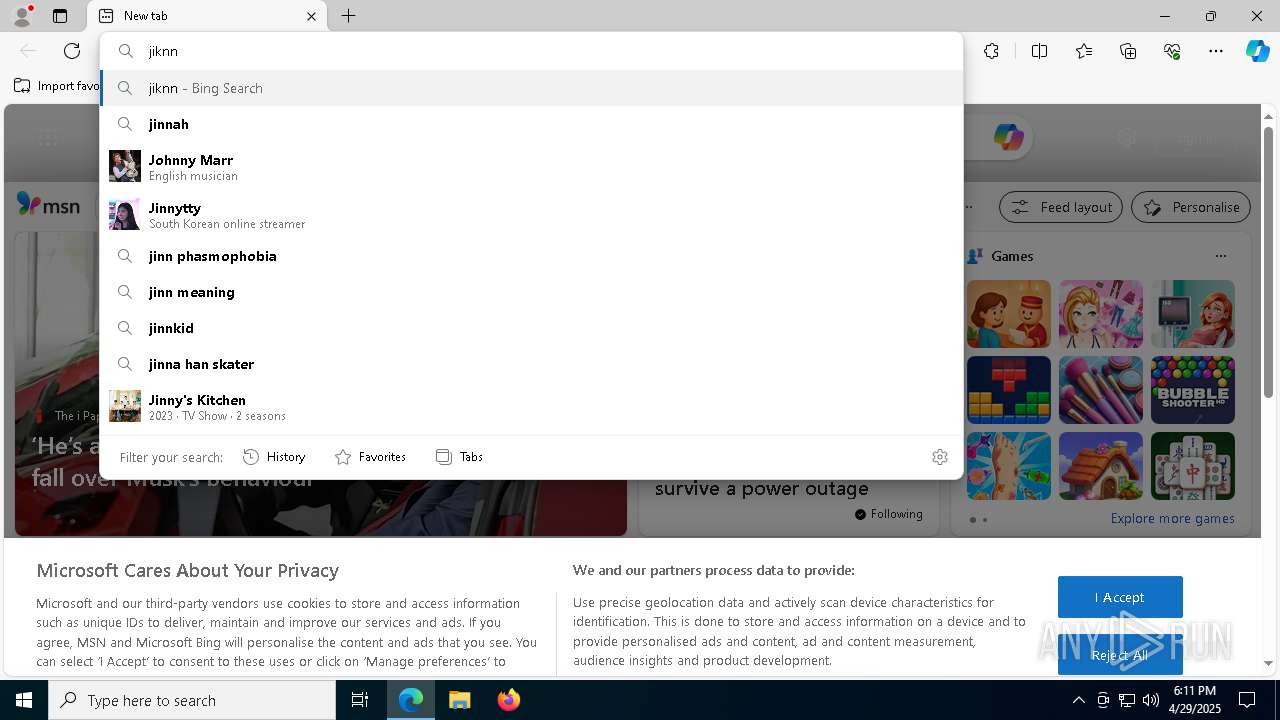The image size is (1280, 720).
Task: Filter search by Tabs
Action: 459,457
